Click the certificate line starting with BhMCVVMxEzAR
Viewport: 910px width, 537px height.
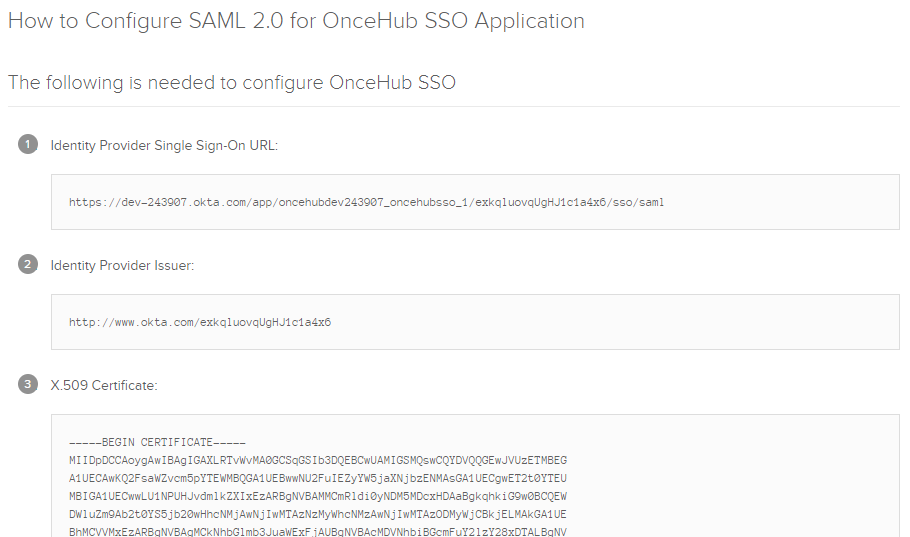click(317, 532)
